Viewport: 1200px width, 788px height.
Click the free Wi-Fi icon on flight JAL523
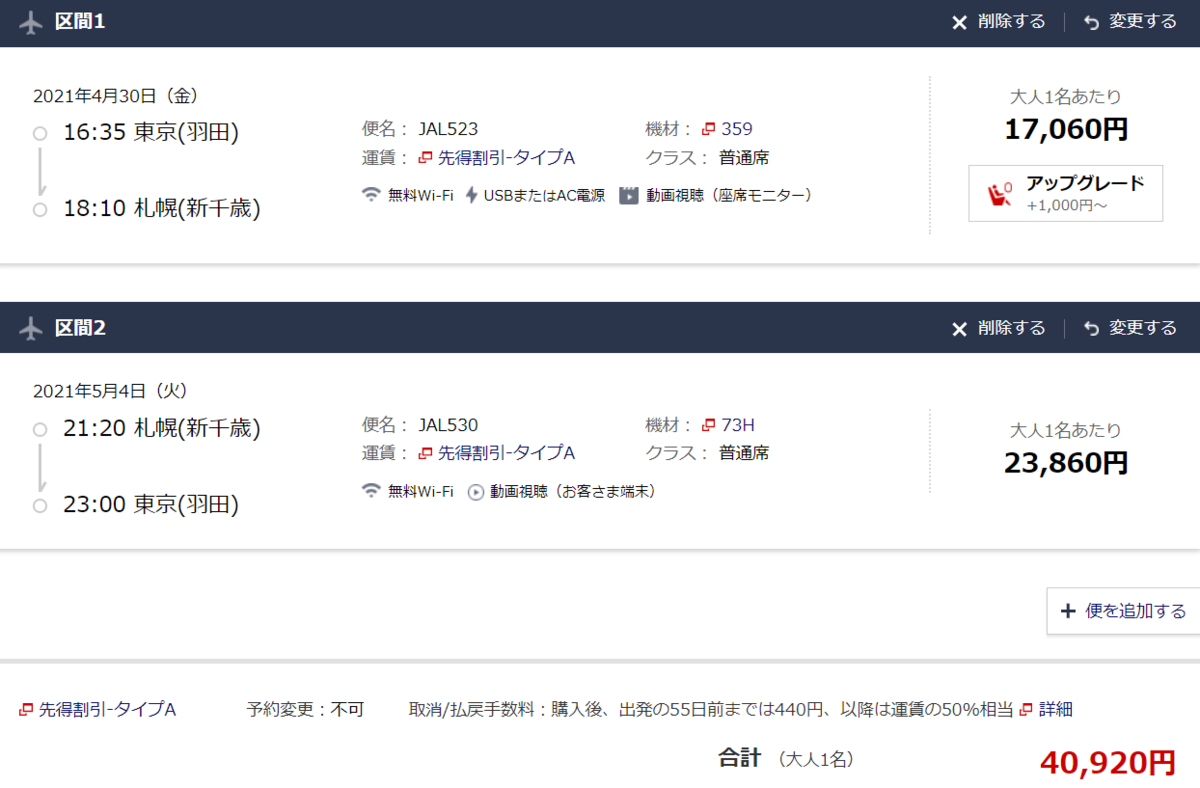[x=372, y=195]
